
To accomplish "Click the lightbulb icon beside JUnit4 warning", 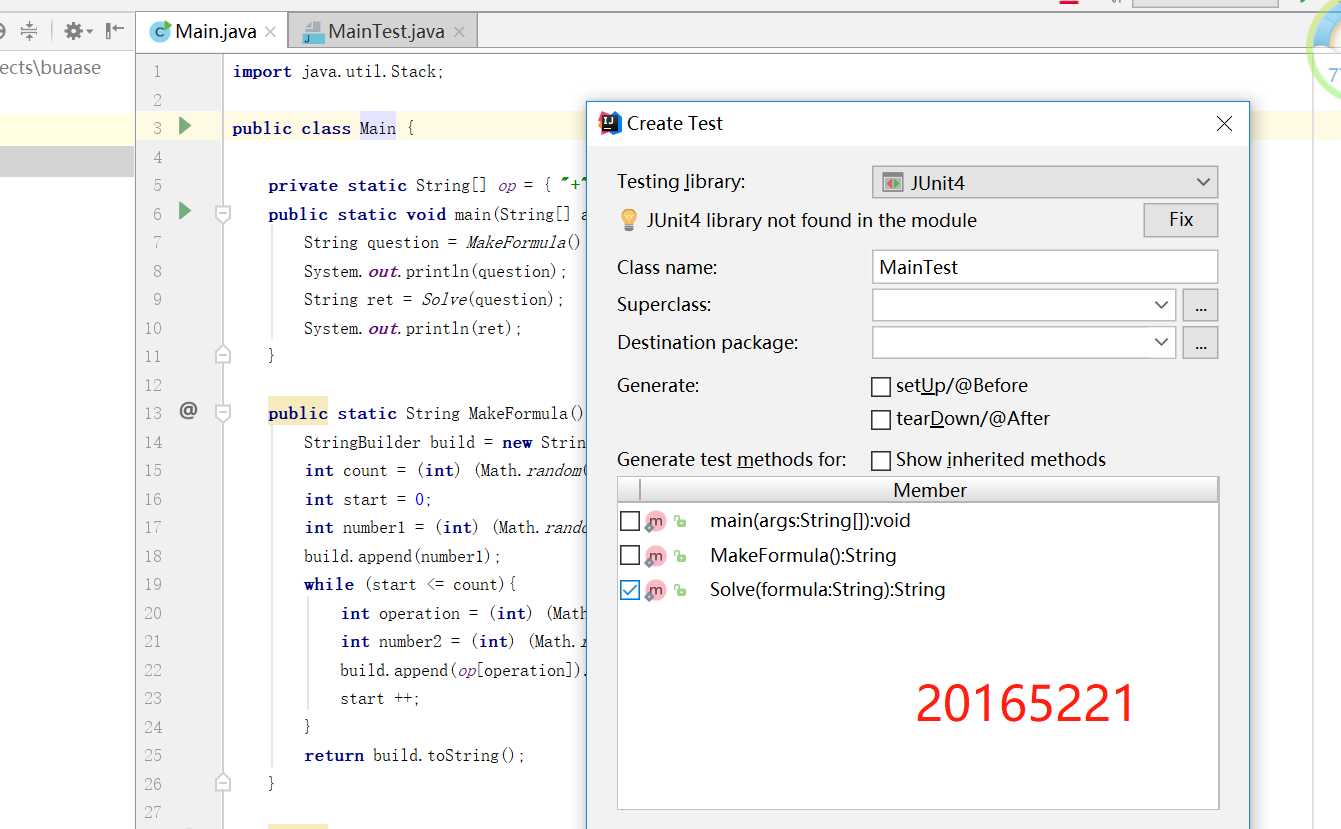I will coord(629,220).
